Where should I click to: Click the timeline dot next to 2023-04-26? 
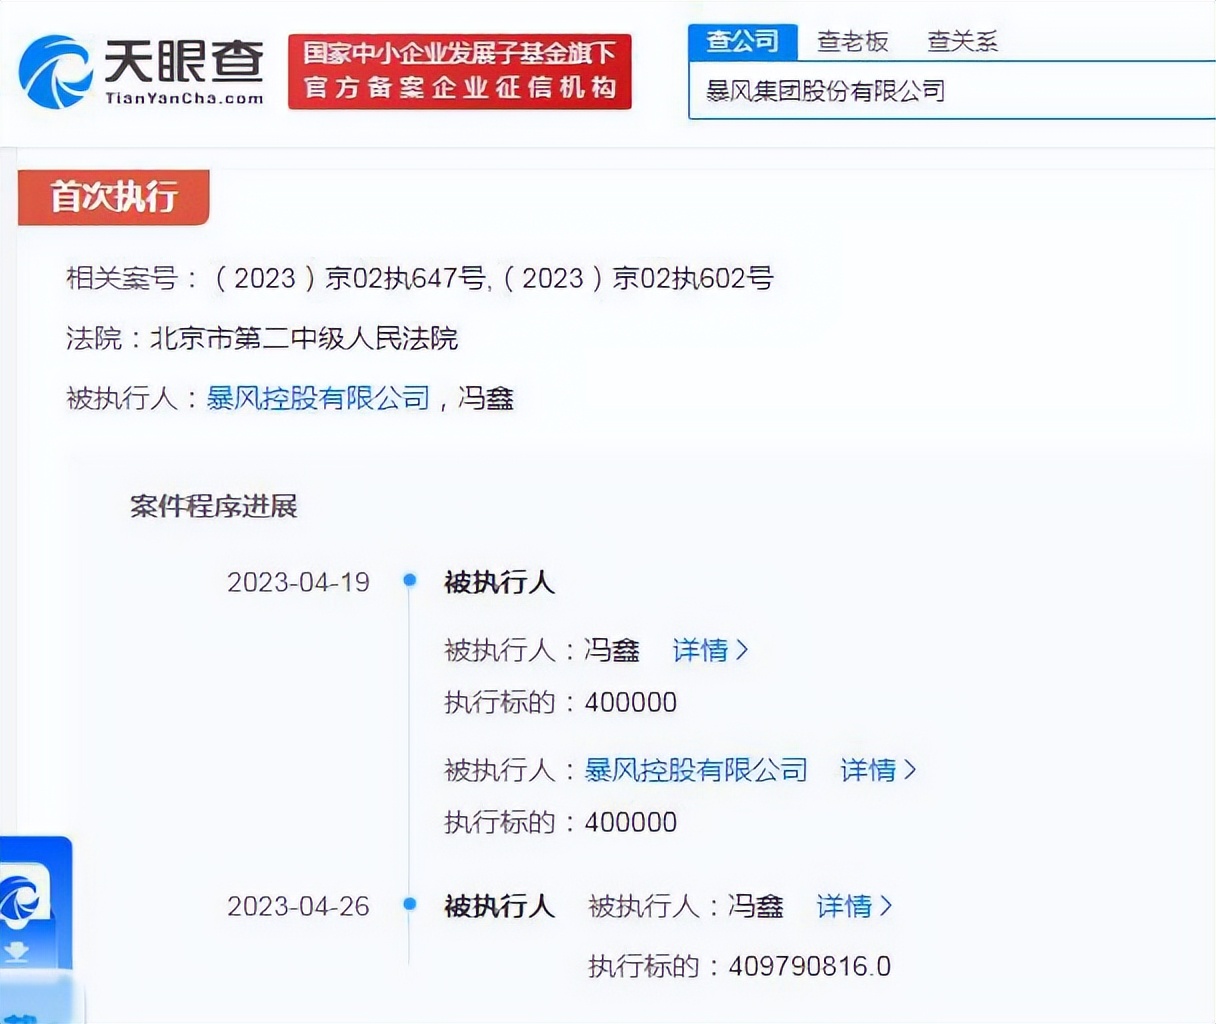coord(409,906)
